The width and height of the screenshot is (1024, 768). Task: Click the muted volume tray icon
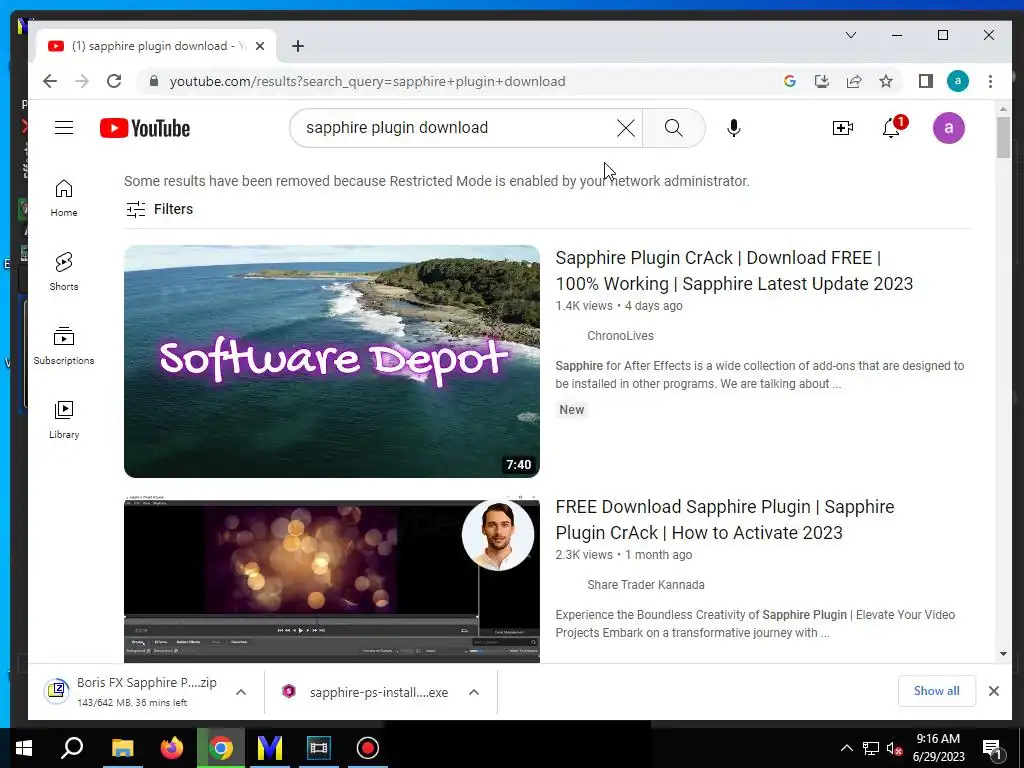click(893, 748)
